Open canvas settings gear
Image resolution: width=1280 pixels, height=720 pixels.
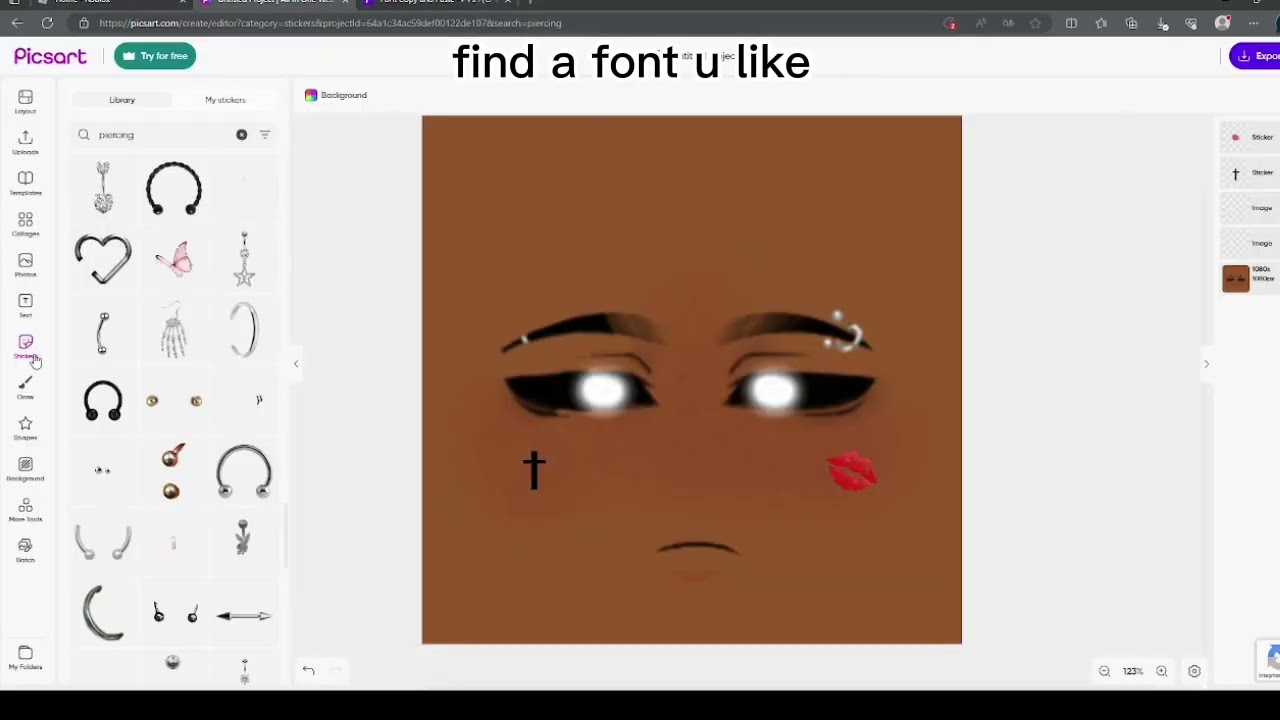1194,671
